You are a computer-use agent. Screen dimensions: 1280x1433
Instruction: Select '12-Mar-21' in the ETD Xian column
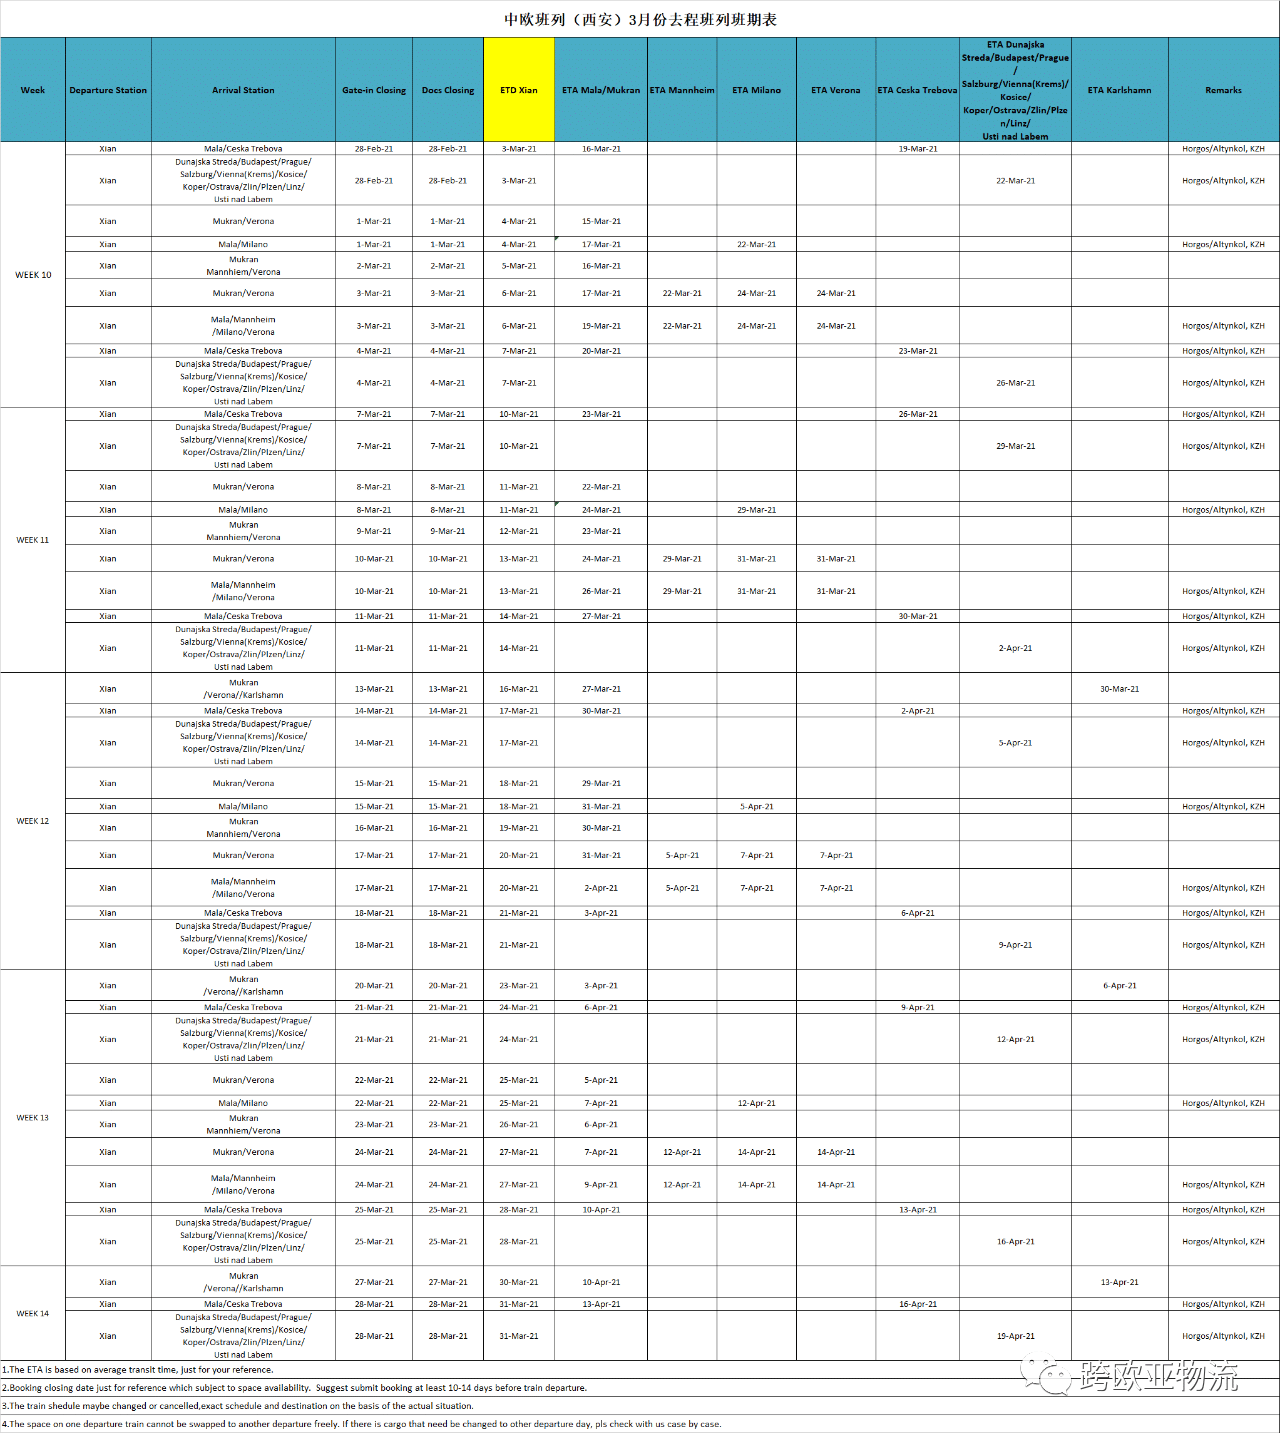[x=519, y=531]
